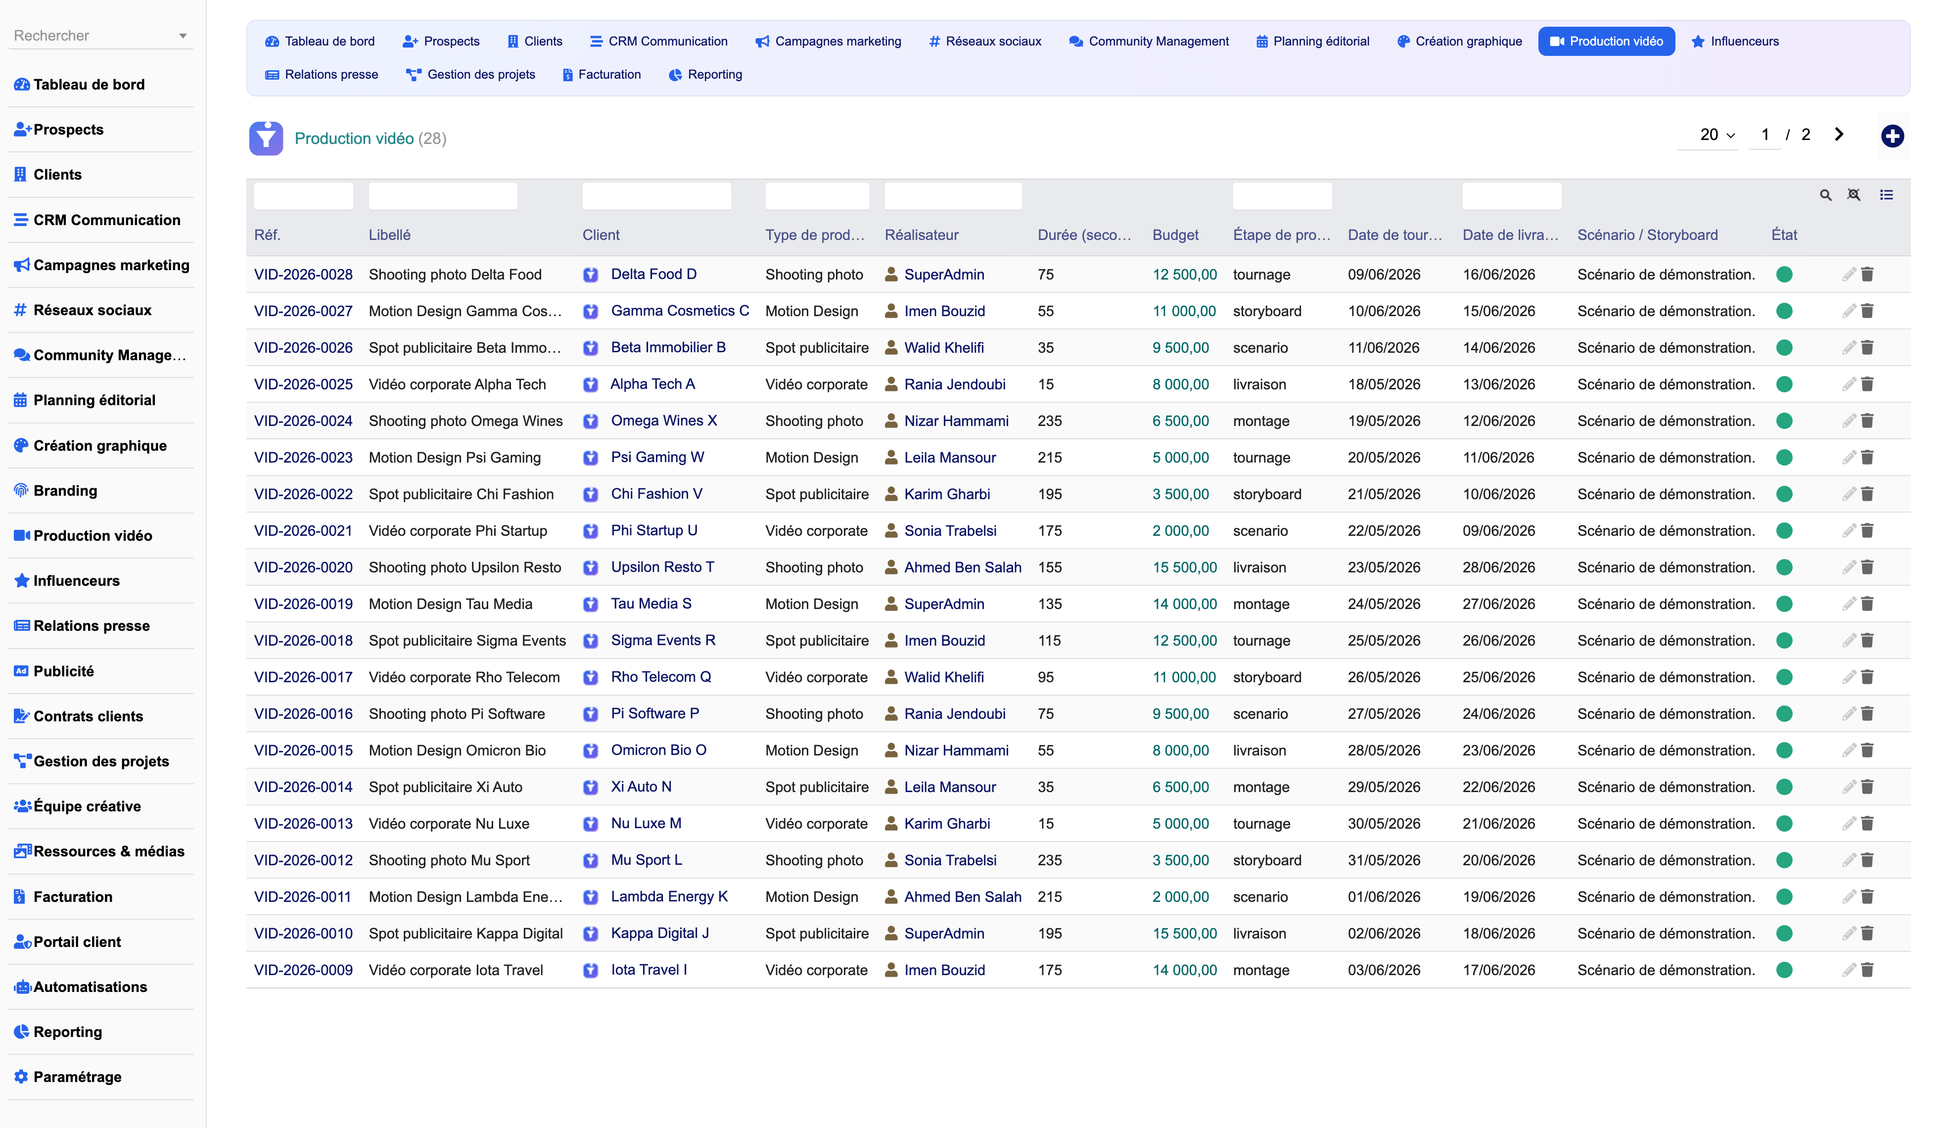1946x1128 pixels.
Task: Switch to the Planning éditorial tab
Action: [x=1312, y=41]
